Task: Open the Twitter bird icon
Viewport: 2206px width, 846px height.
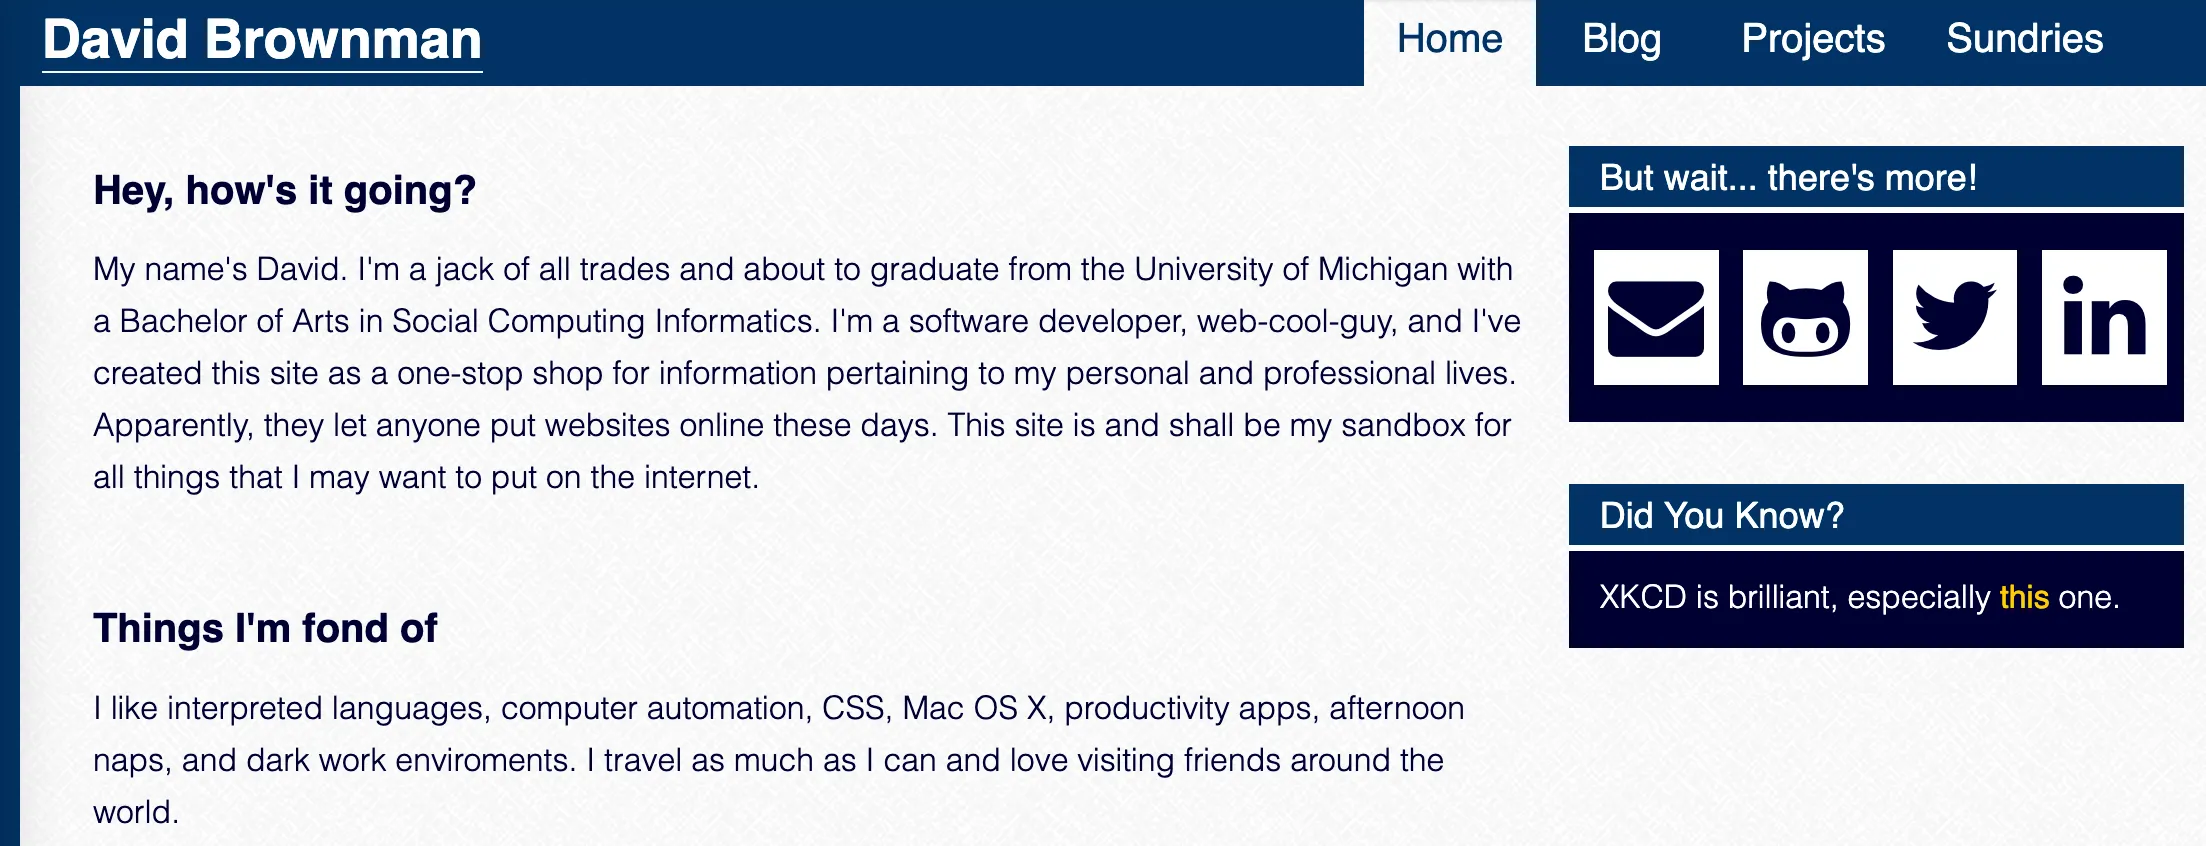Action: 1954,318
